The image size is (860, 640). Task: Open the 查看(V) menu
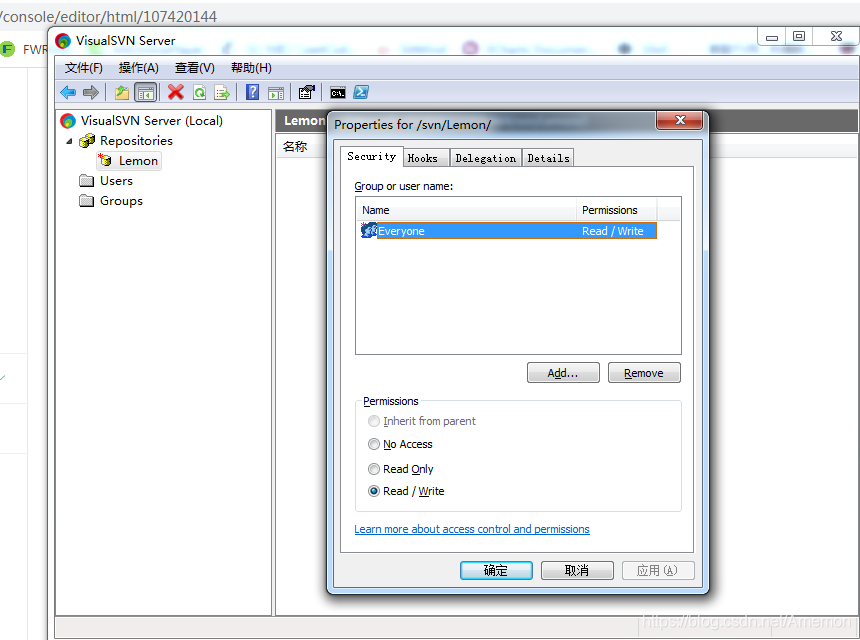coord(194,68)
